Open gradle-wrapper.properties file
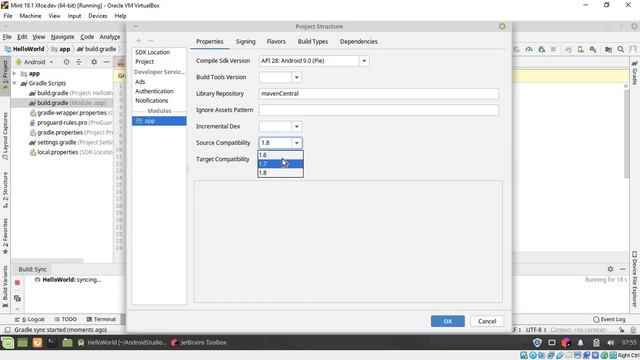The image size is (640, 360). coord(71,113)
